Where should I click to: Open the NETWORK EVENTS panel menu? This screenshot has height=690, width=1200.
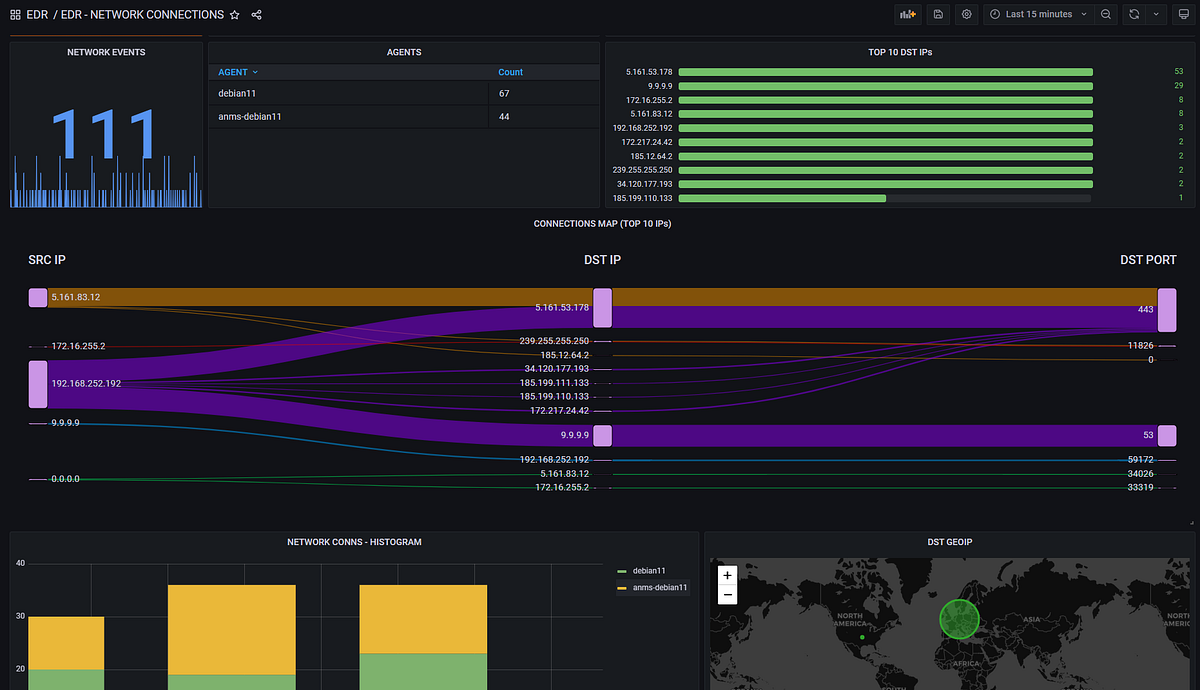click(105, 51)
